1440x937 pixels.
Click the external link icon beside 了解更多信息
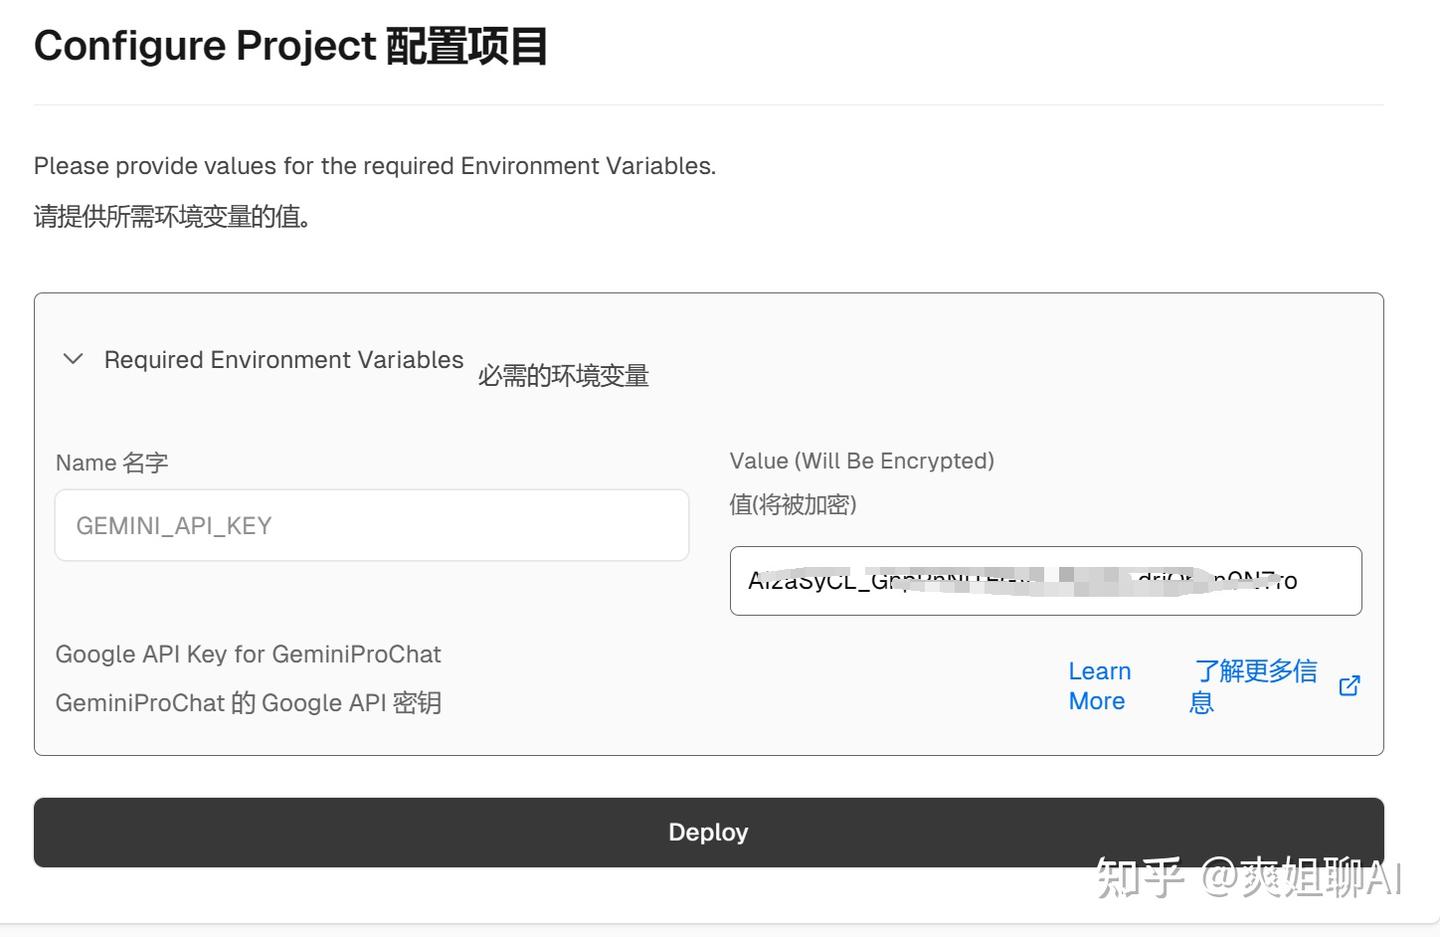(1349, 685)
